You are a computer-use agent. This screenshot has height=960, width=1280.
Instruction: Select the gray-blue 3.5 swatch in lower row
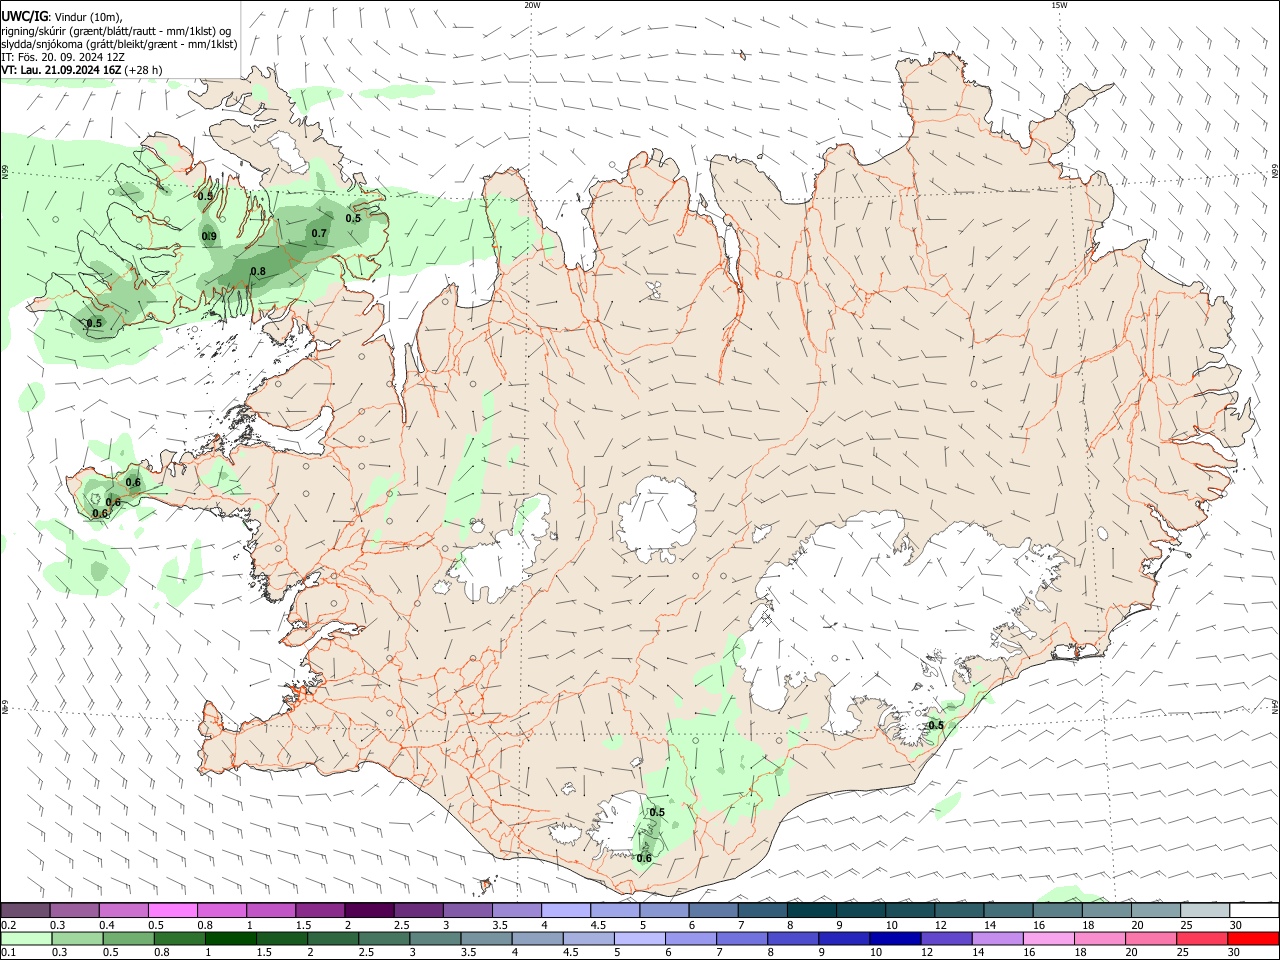click(486, 939)
